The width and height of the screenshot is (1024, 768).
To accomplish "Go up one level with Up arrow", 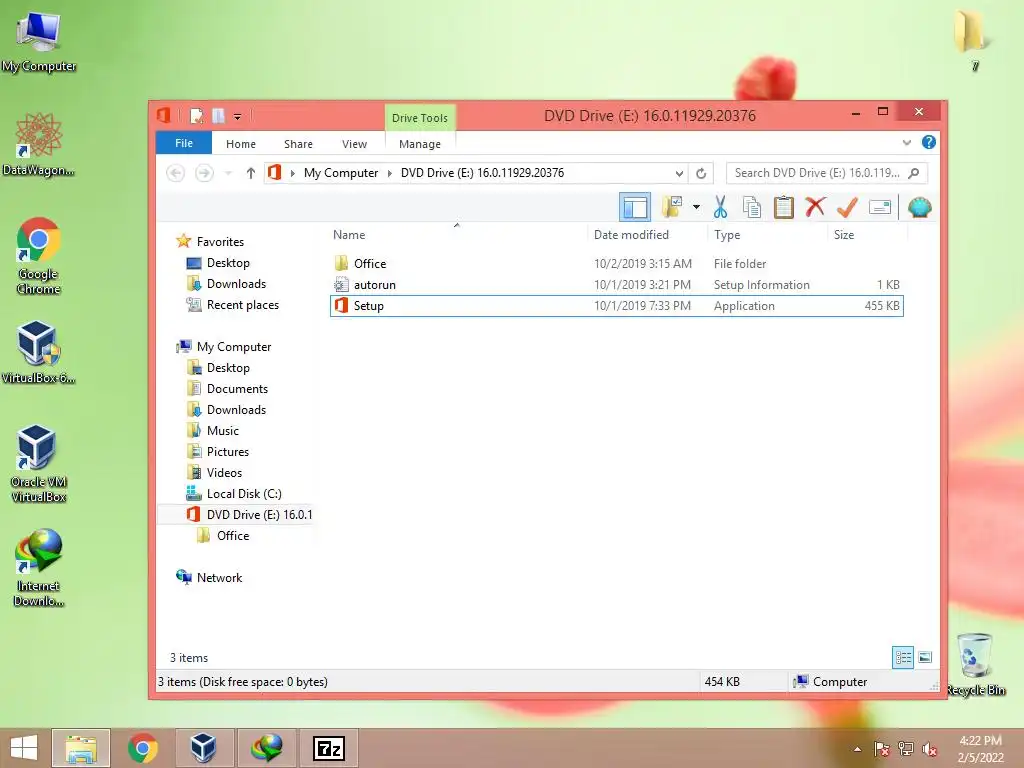I will click(250, 172).
